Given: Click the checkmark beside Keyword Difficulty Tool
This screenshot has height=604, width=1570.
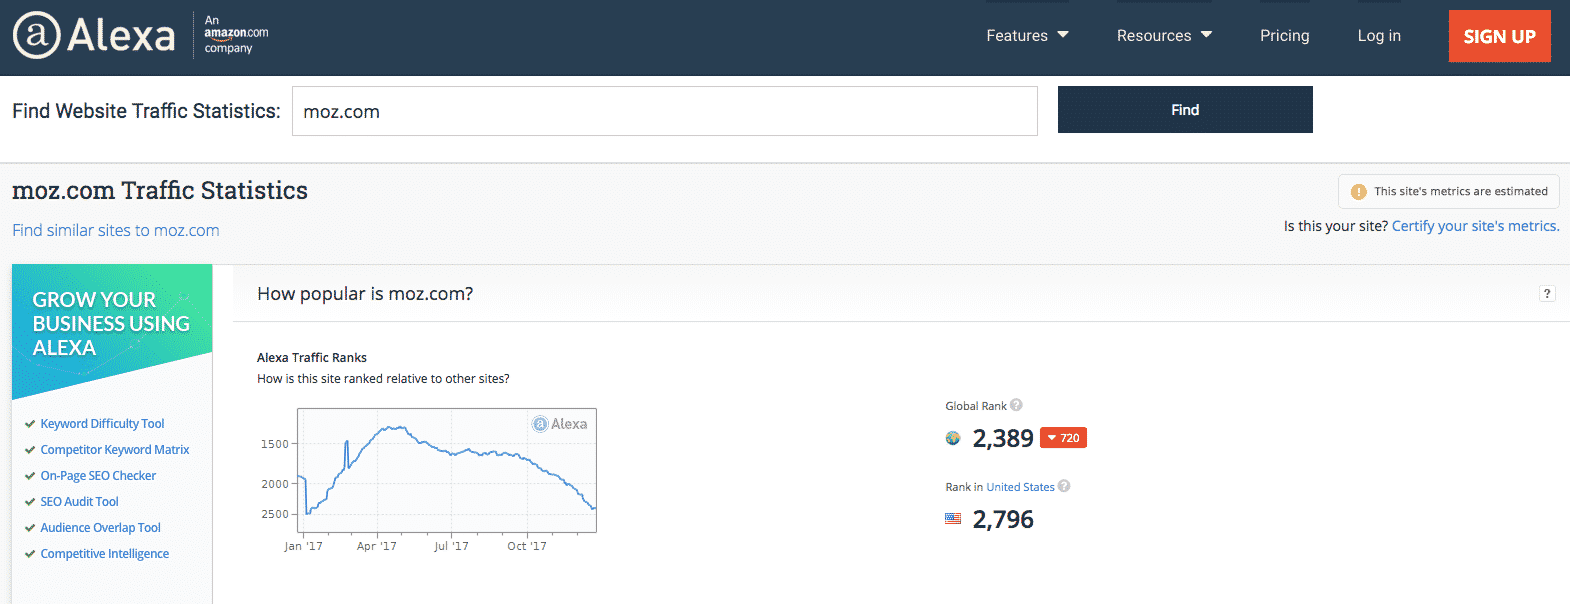Looking at the screenshot, I should pyautogui.click(x=30, y=424).
